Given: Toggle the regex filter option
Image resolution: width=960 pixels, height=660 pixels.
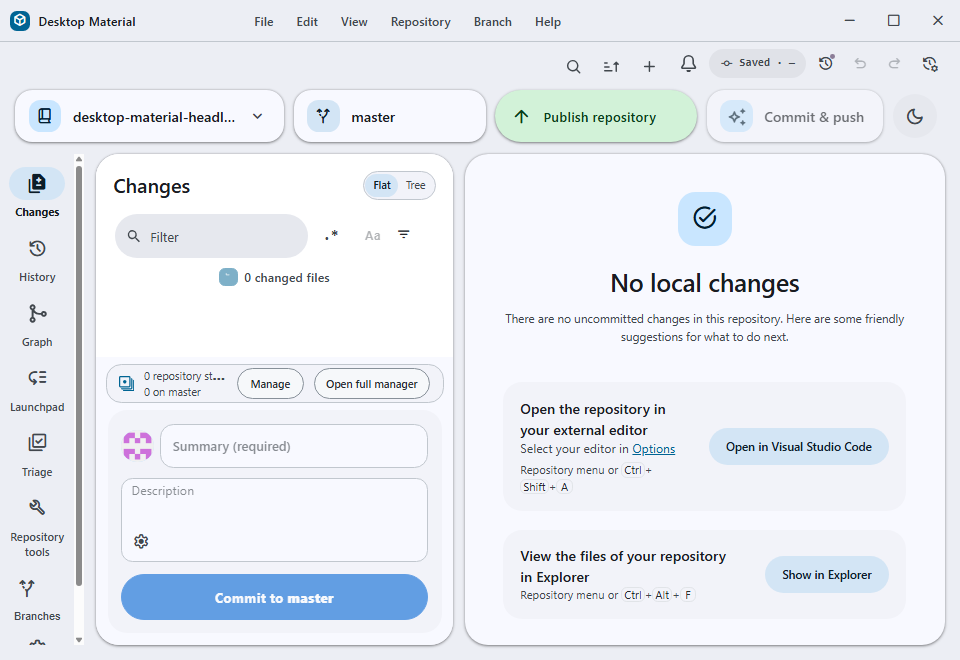Looking at the screenshot, I should tap(331, 235).
